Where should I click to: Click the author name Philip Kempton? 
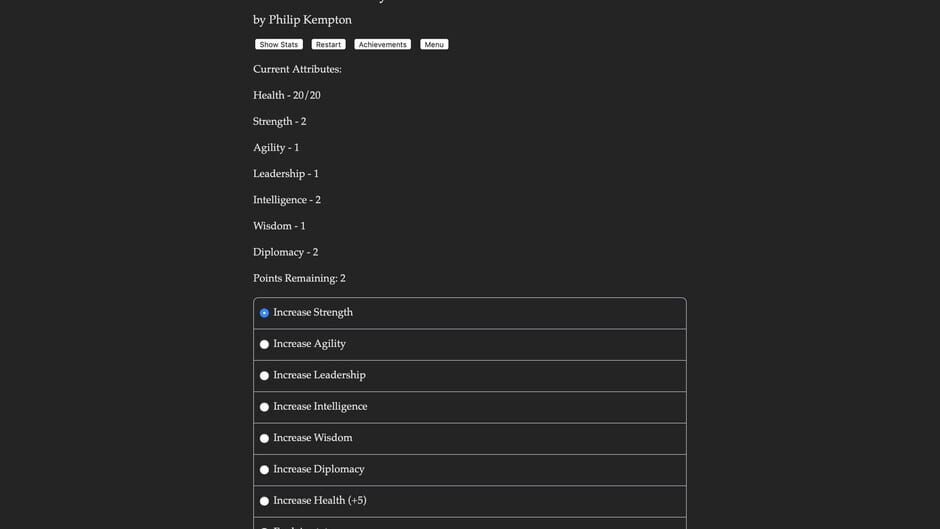[310, 20]
